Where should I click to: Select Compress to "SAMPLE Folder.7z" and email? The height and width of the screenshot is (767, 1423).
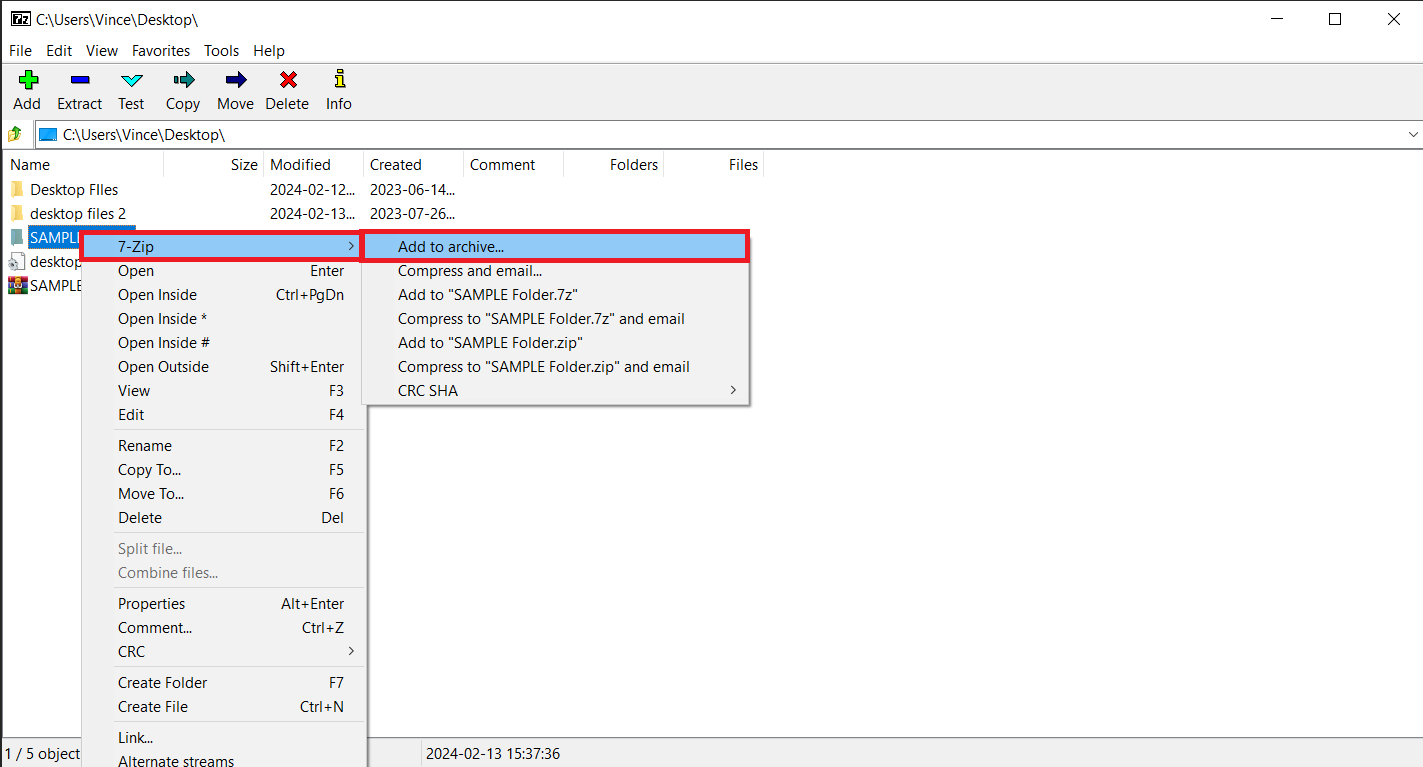pyautogui.click(x=555, y=319)
